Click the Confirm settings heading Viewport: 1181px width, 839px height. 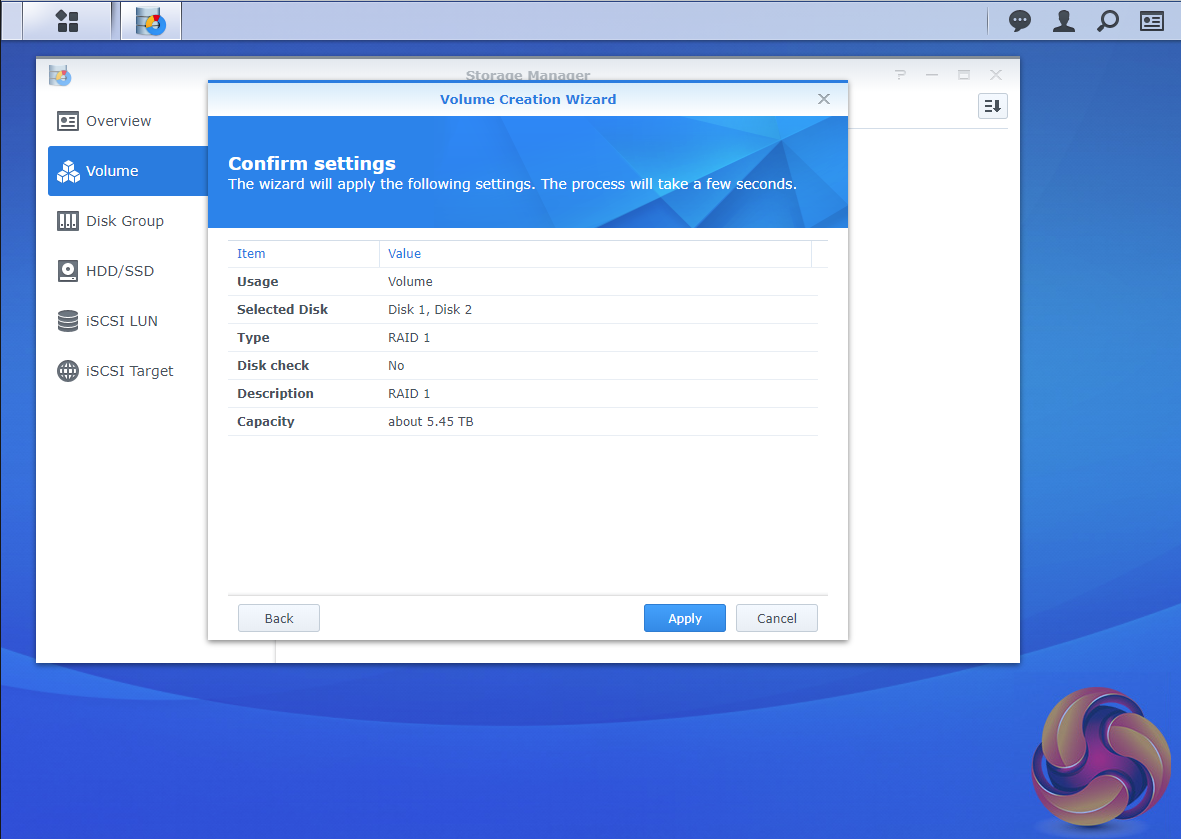[312, 163]
